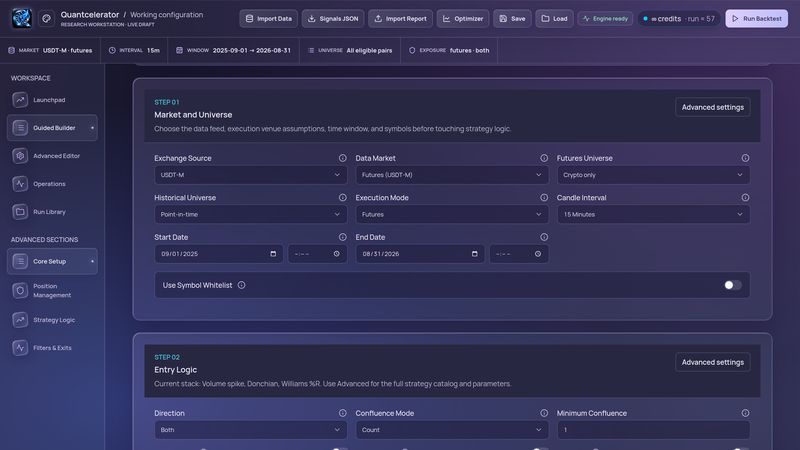The height and width of the screenshot is (450, 800).
Task: Click the Engine ready status badge
Action: pyautogui.click(x=605, y=19)
